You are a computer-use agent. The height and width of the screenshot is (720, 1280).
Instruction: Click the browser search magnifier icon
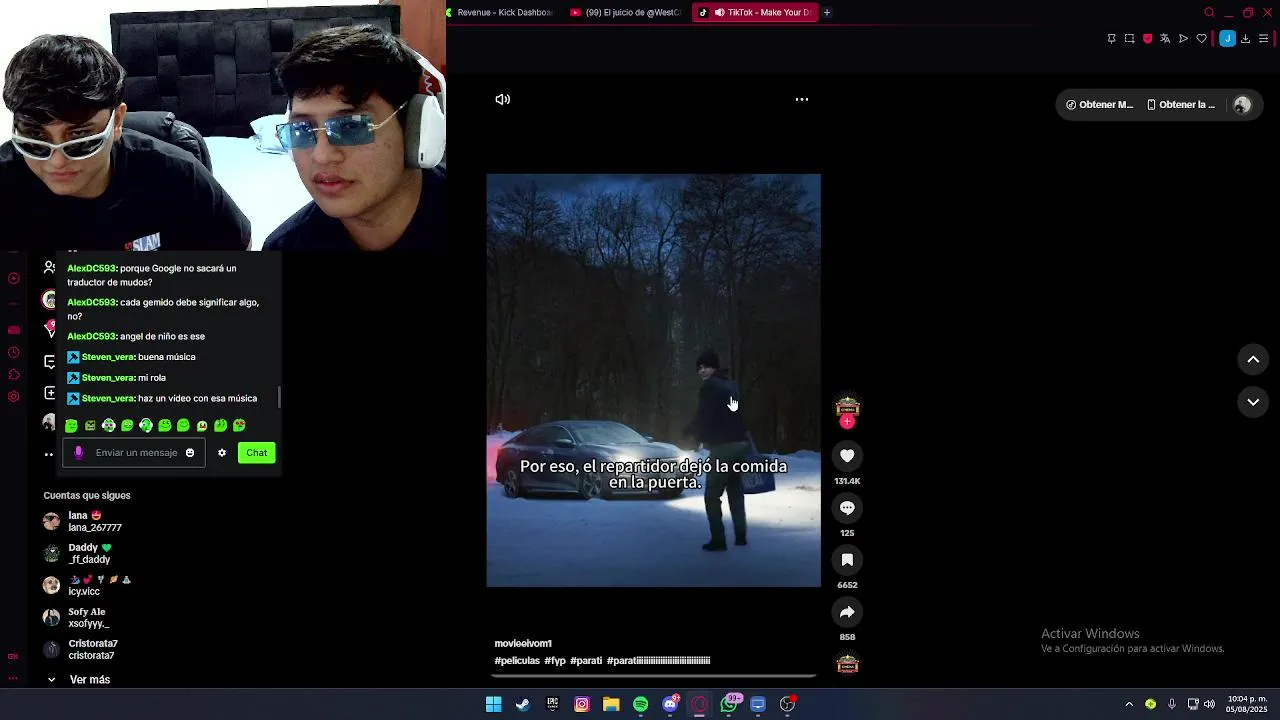[x=1209, y=12]
